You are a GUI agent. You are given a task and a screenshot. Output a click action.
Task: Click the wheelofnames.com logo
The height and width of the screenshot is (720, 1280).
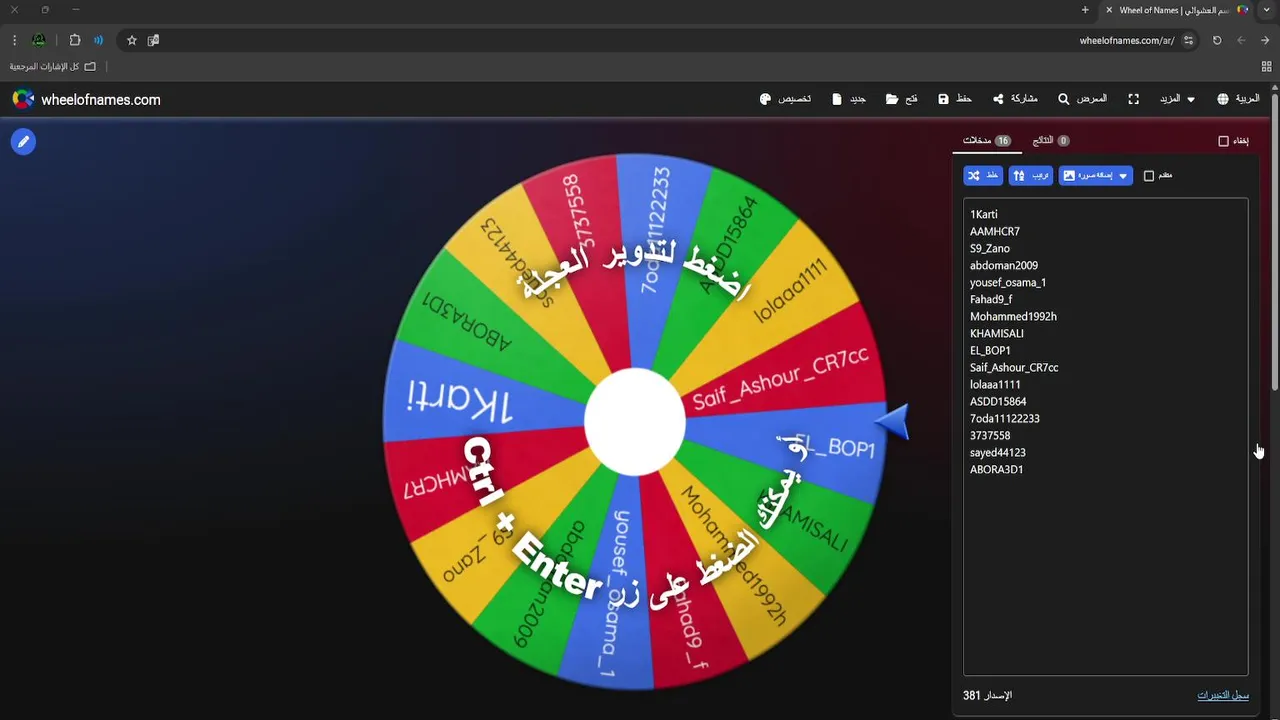point(86,99)
